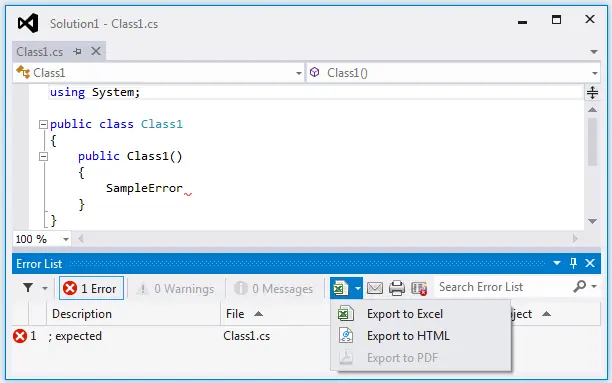Close the Error List panel
This screenshot has height=383, width=612.
(x=590, y=263)
